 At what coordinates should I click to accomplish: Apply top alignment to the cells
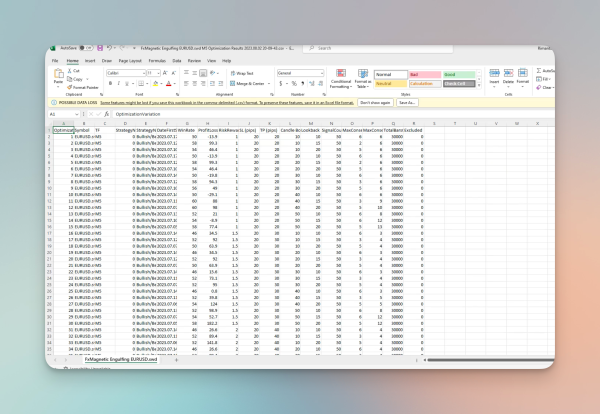[x=186, y=73]
